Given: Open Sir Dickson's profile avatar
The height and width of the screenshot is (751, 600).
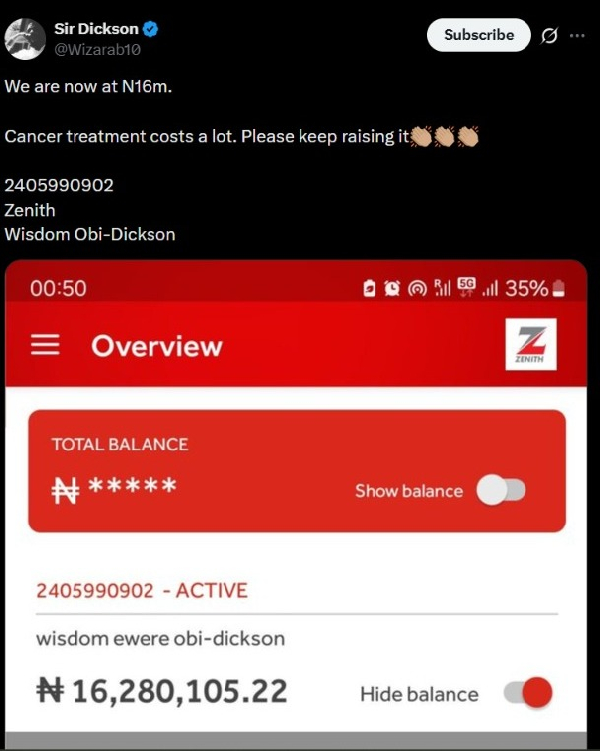Looking at the screenshot, I should 25,39.
